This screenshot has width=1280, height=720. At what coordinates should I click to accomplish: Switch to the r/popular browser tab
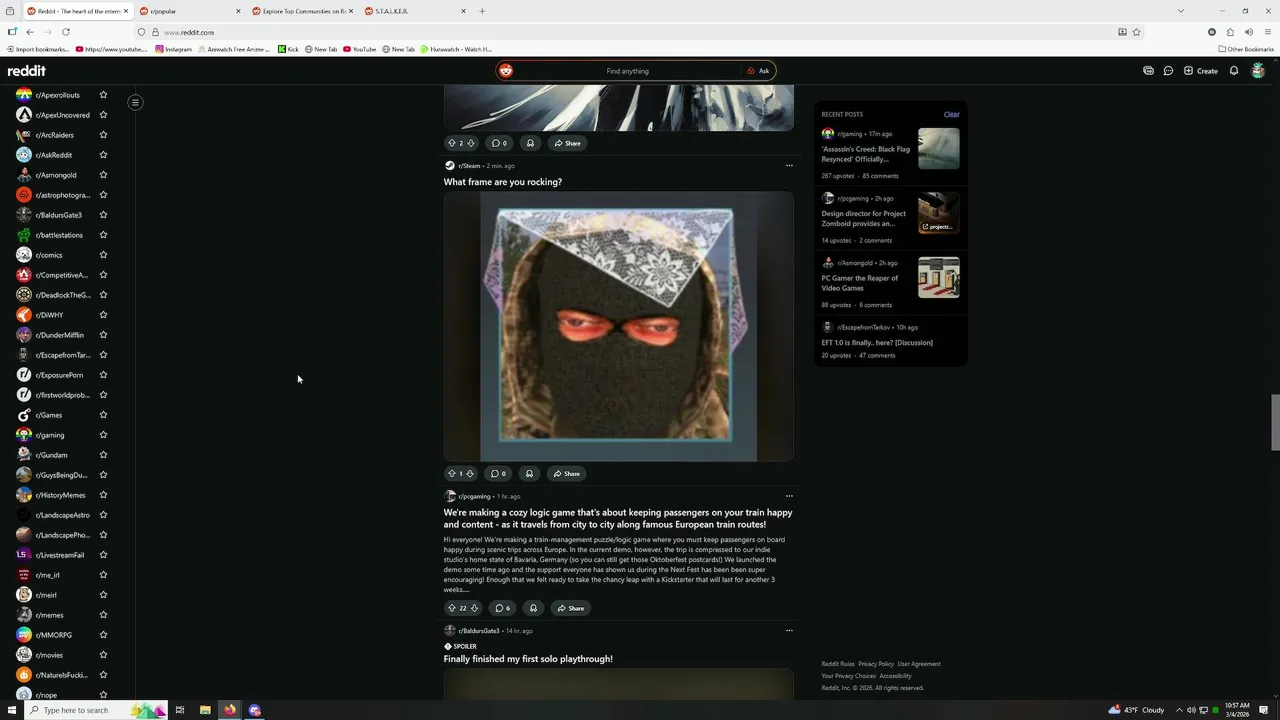click(x=189, y=11)
